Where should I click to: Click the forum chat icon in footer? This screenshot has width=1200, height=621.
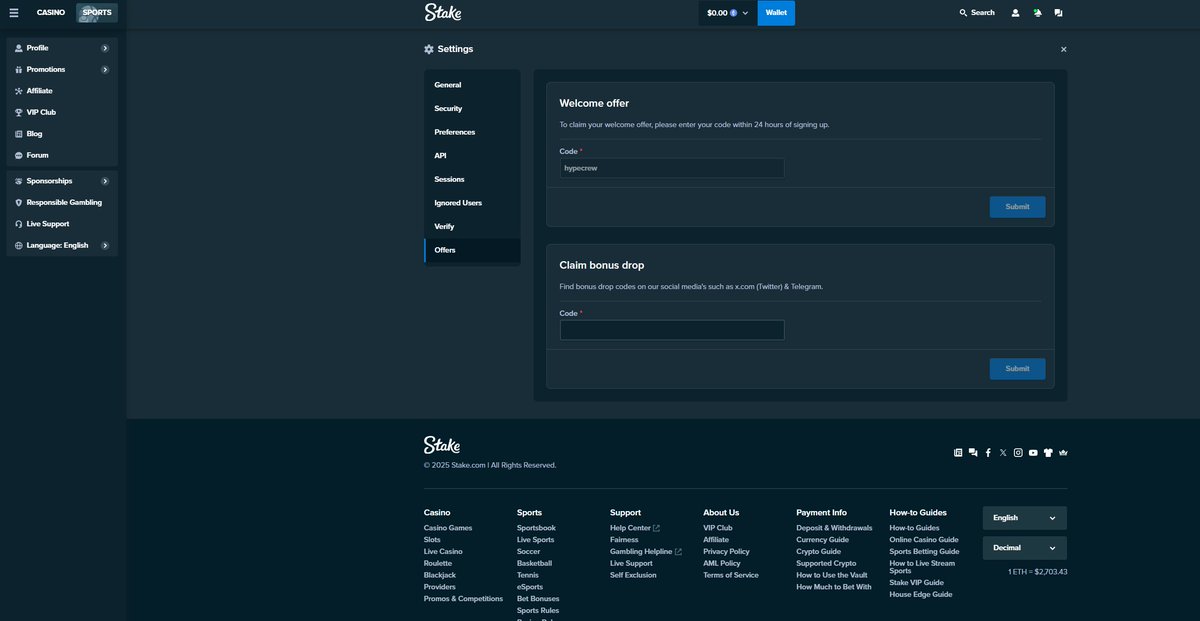click(973, 453)
